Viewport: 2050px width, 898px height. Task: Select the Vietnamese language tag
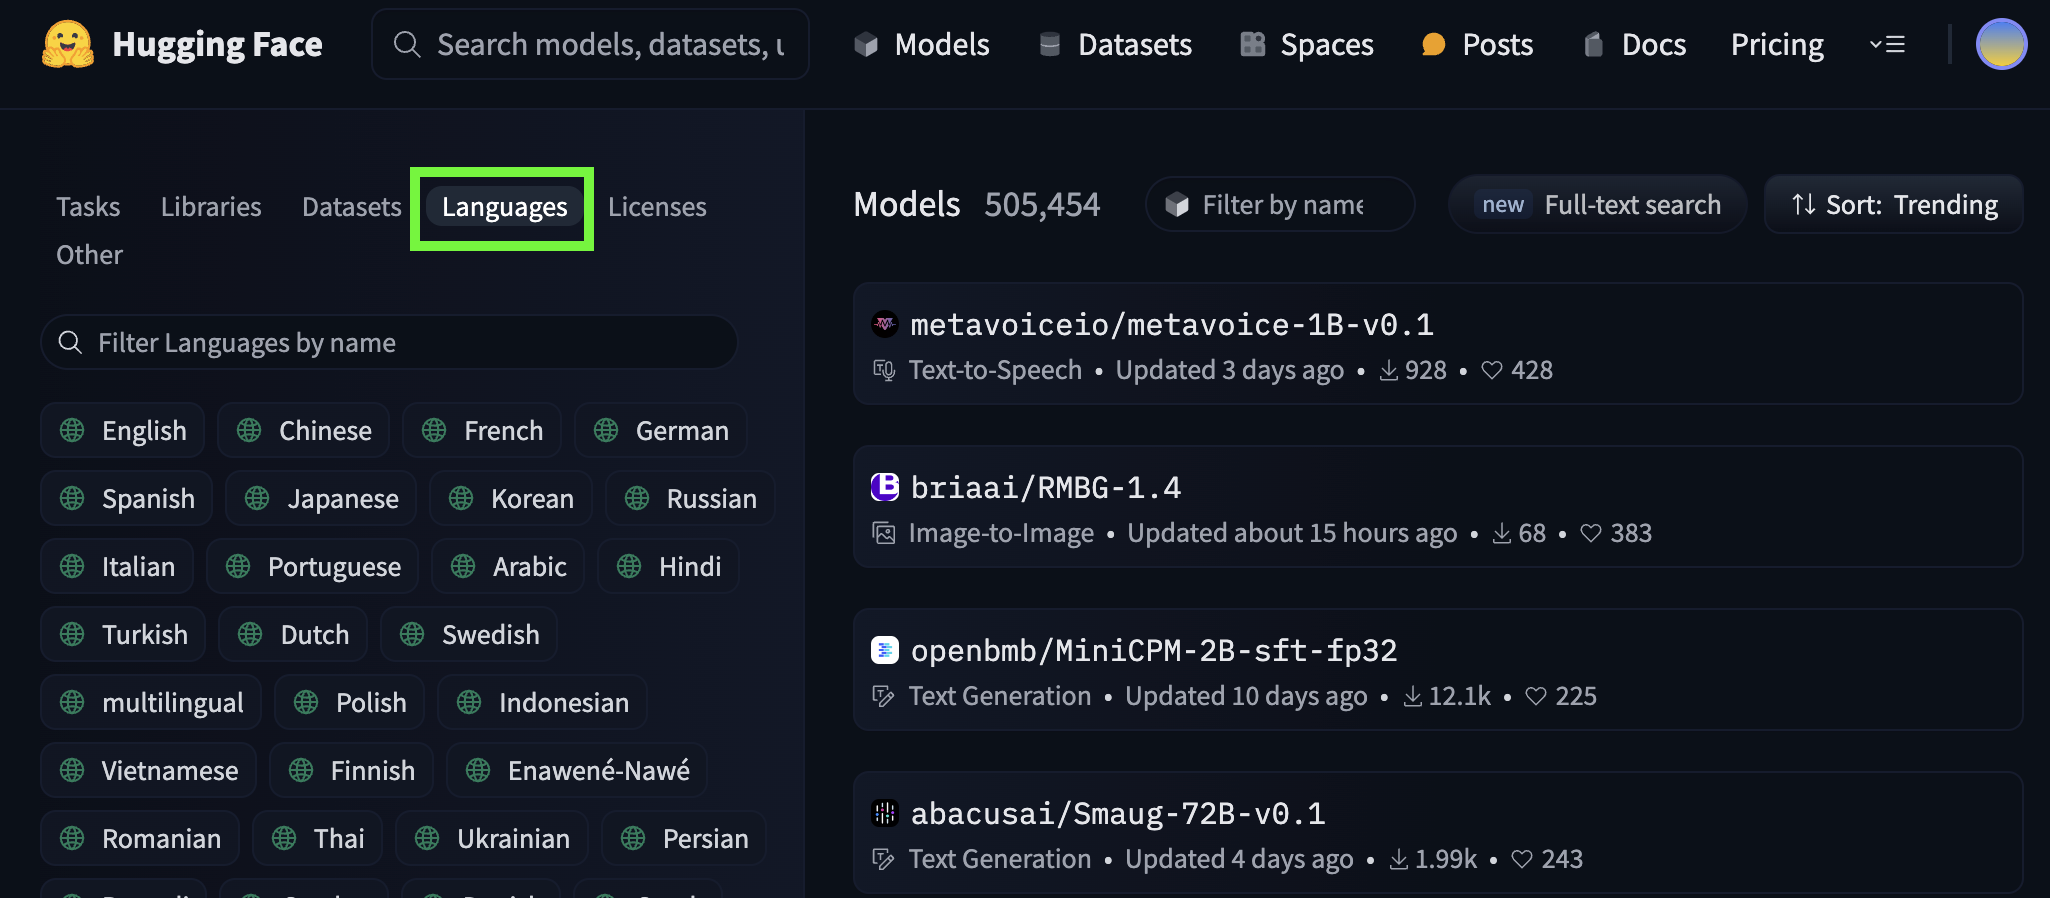(149, 771)
